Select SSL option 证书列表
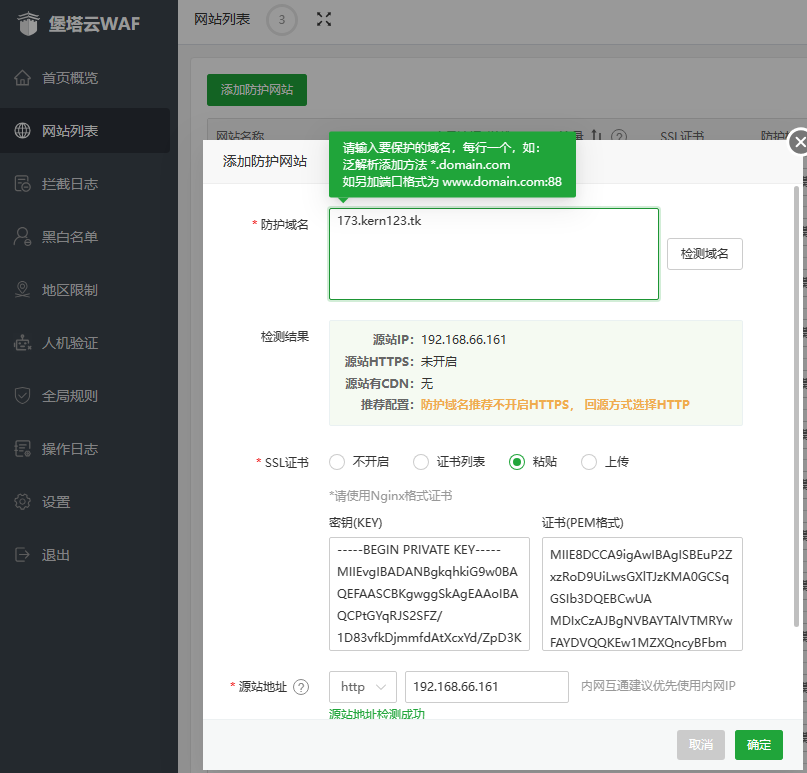Viewport: 807px width, 773px height. pos(421,462)
